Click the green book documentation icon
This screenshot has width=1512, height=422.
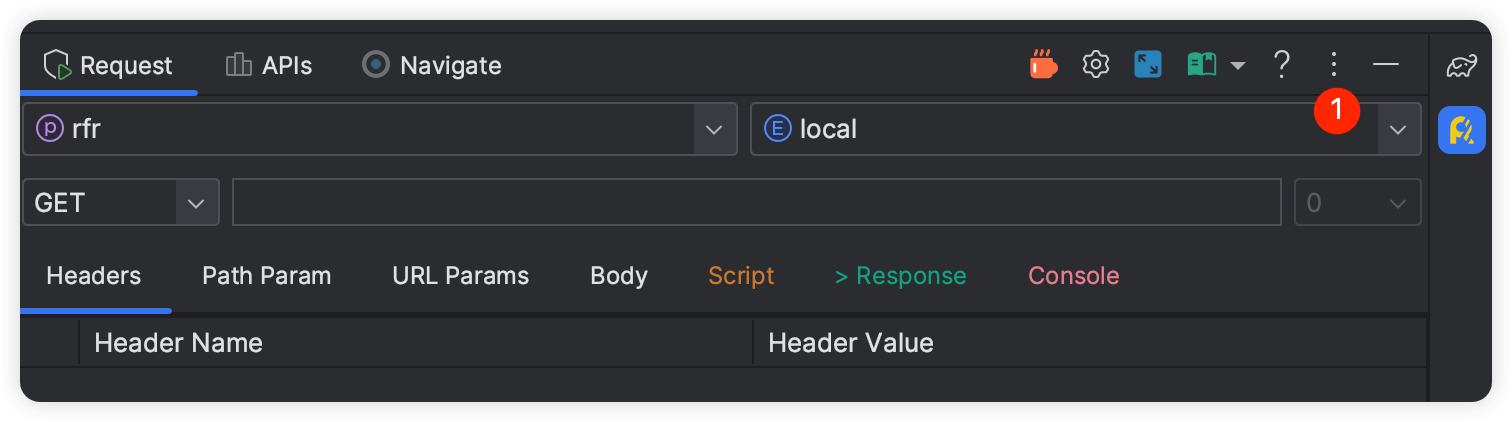click(1201, 65)
